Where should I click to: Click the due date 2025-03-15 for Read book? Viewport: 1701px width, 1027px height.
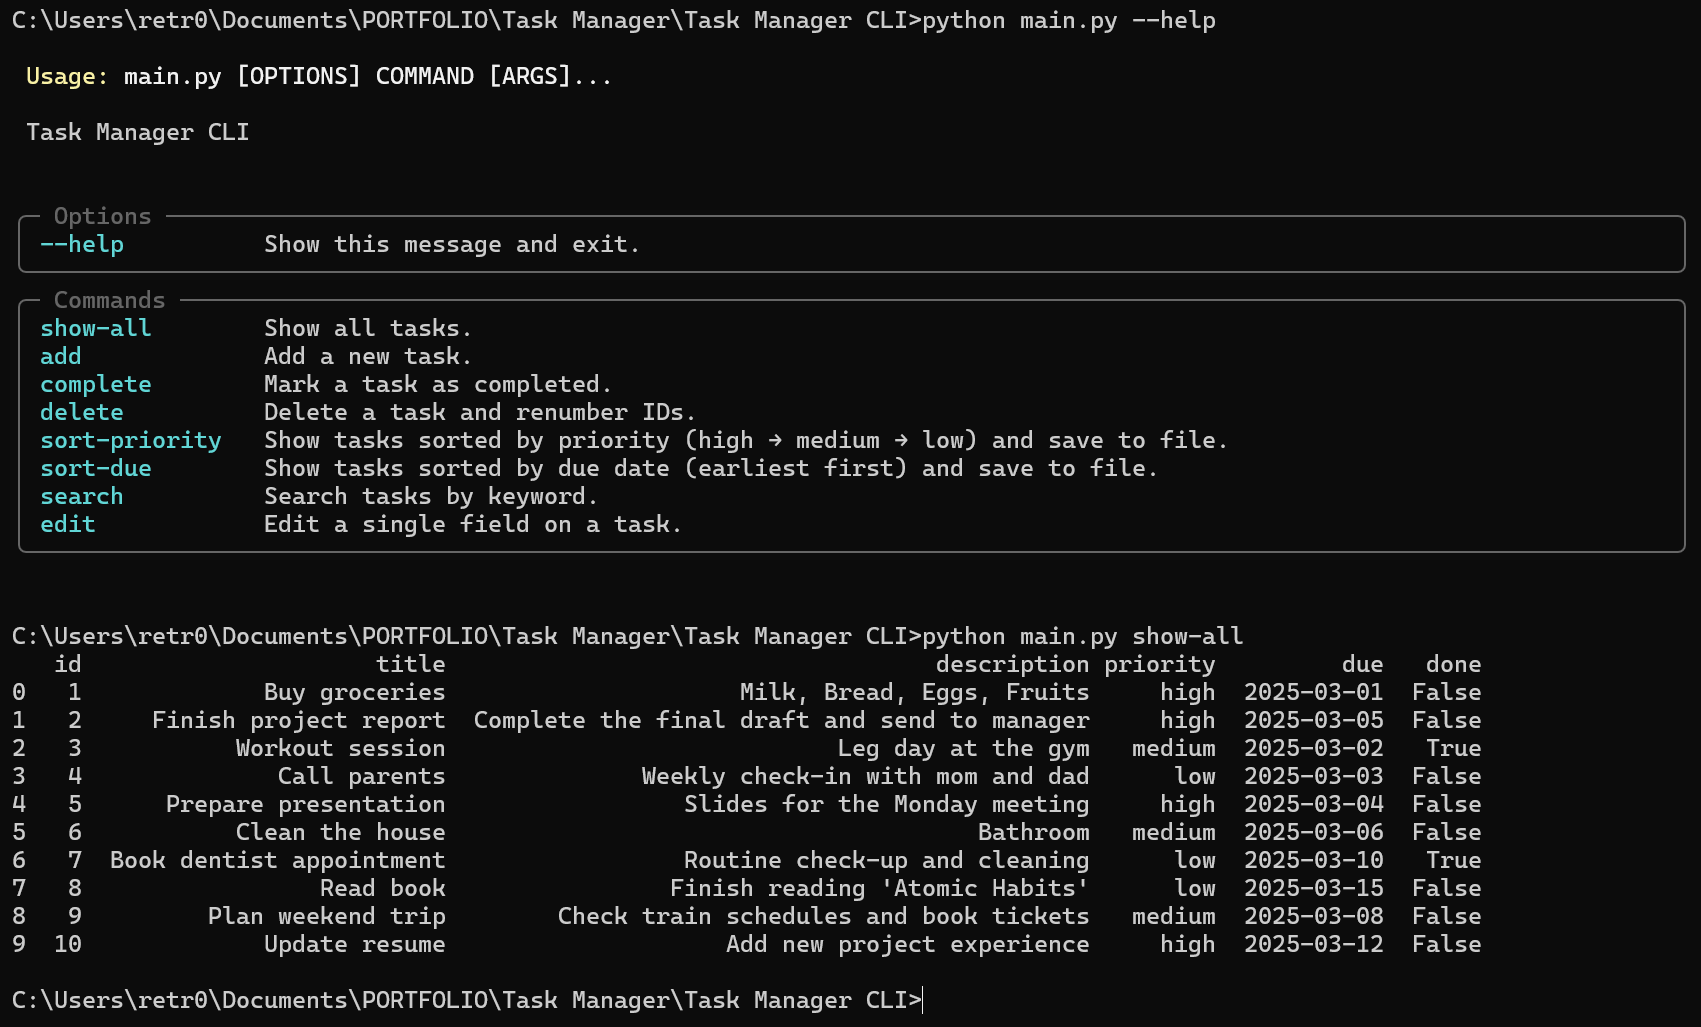click(1314, 887)
